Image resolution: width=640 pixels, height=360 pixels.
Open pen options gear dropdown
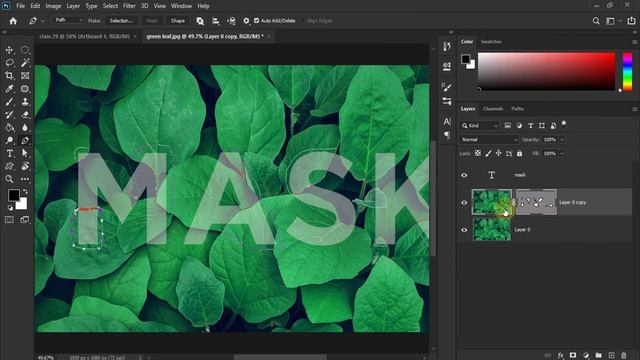pyautogui.click(x=246, y=21)
